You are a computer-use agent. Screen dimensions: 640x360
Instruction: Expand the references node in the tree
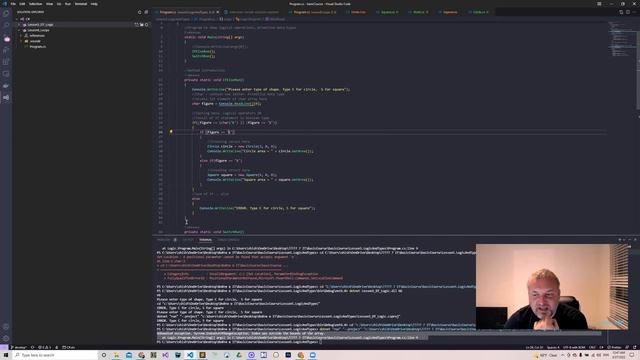pos(22,36)
